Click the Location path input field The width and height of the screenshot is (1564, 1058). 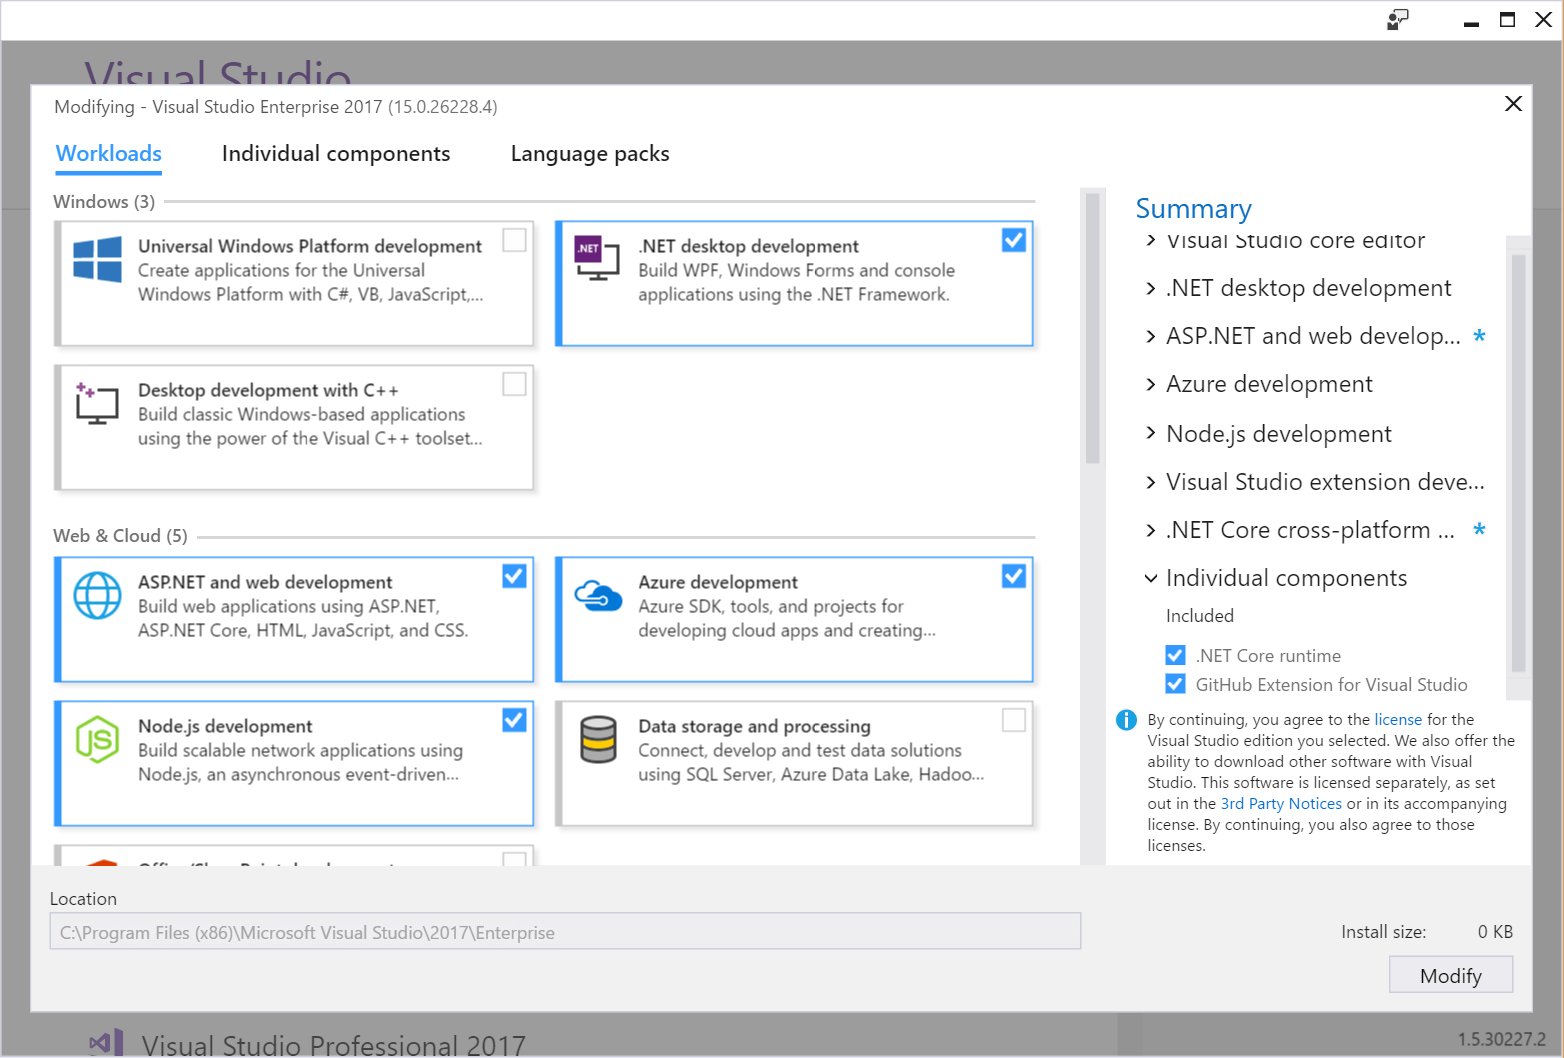[565, 932]
